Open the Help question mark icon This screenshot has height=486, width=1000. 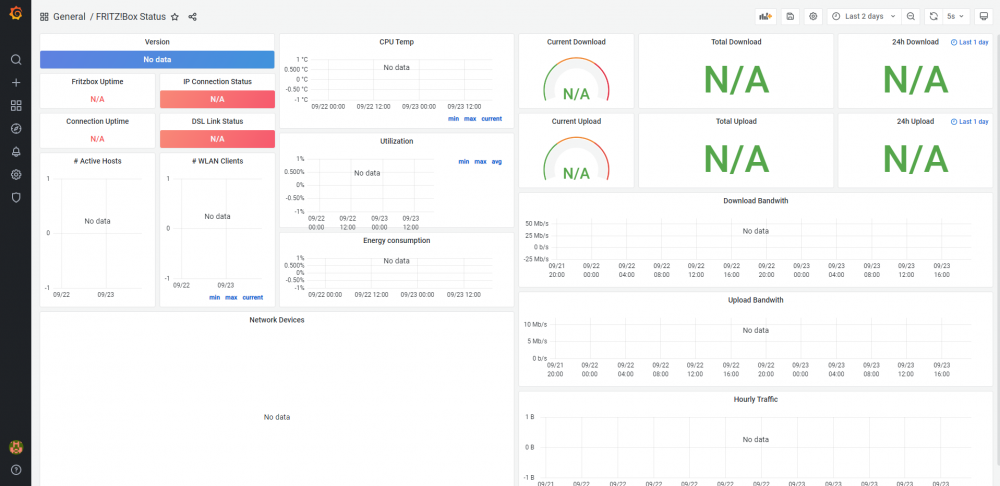[x=16, y=470]
